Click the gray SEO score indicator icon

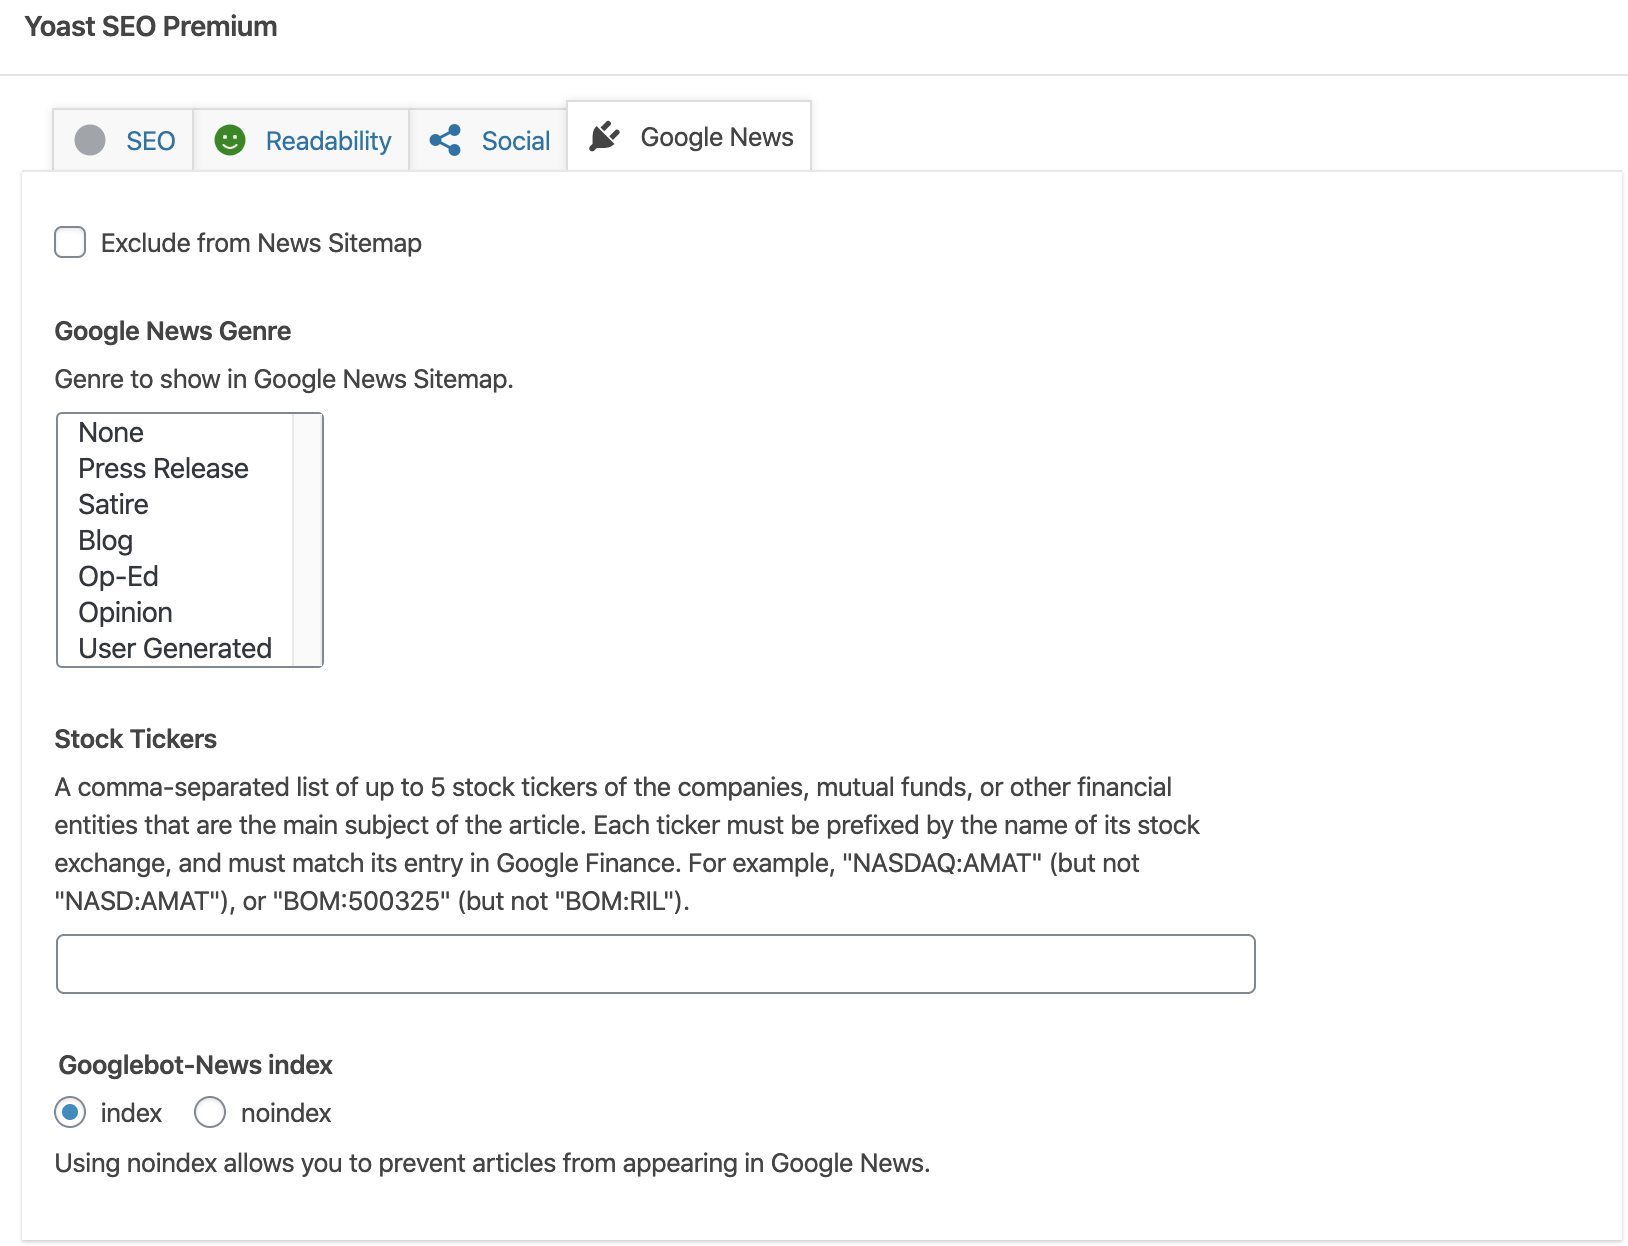pyautogui.click(x=90, y=140)
